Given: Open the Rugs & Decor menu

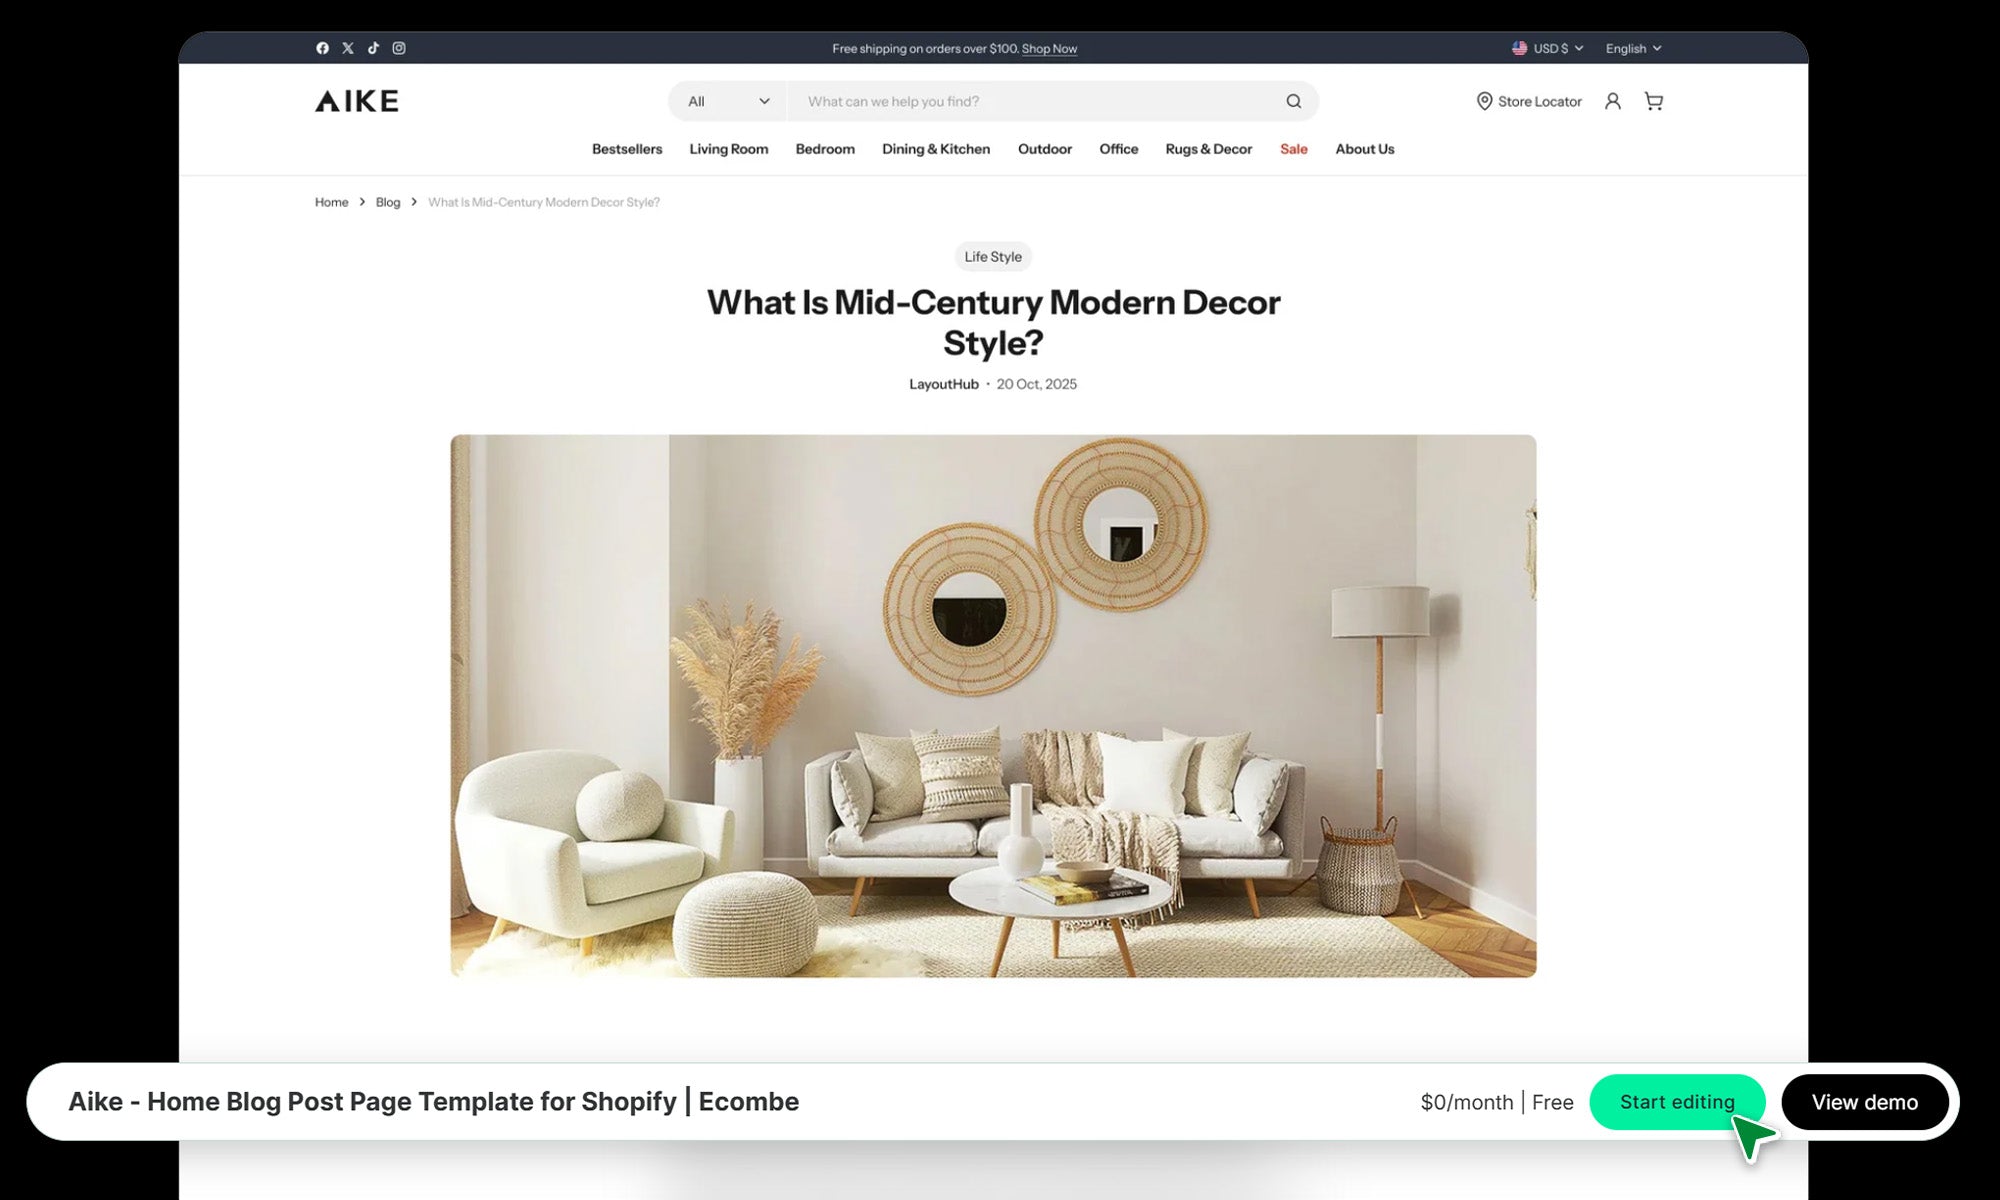Looking at the screenshot, I should (x=1208, y=149).
